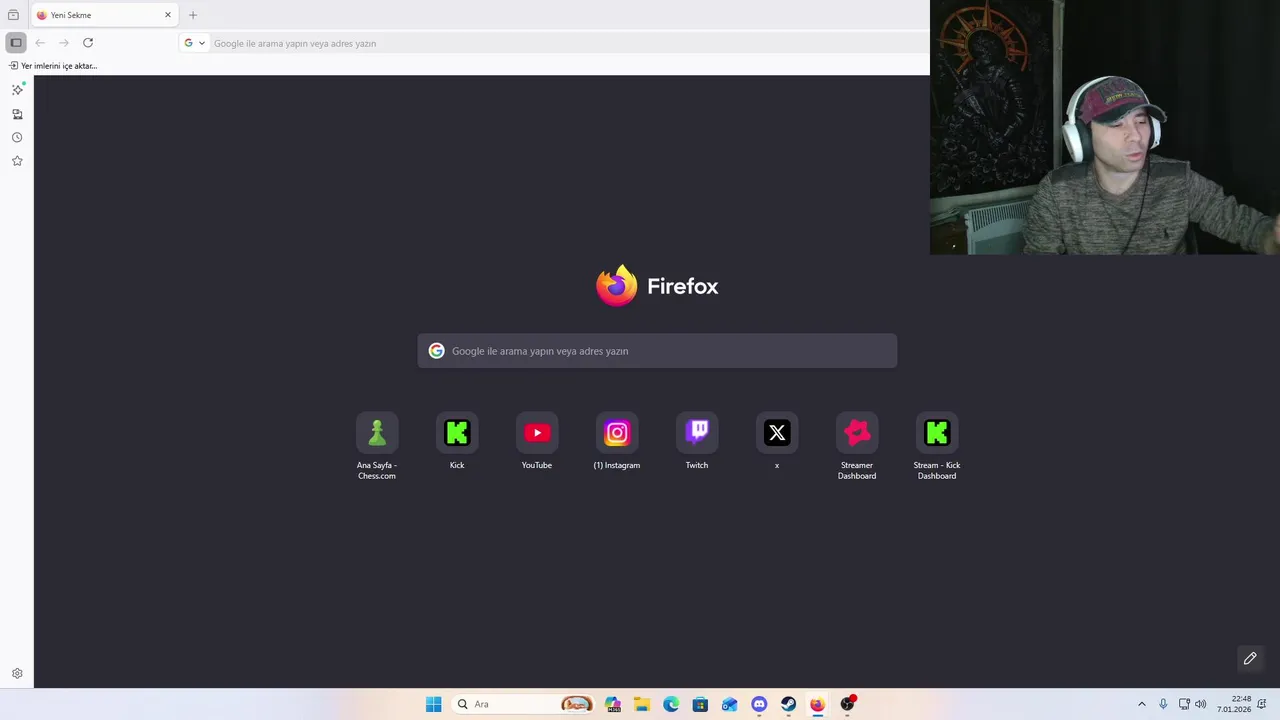Image resolution: width=1280 pixels, height=720 pixels.
Task: Open Microsoft Store from the taskbar
Action: click(x=700, y=704)
